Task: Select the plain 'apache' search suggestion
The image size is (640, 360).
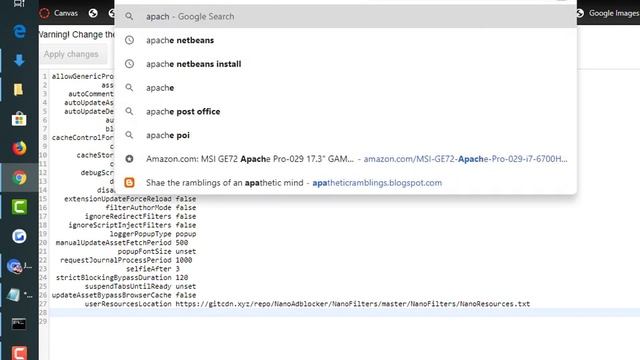Action: point(346,87)
